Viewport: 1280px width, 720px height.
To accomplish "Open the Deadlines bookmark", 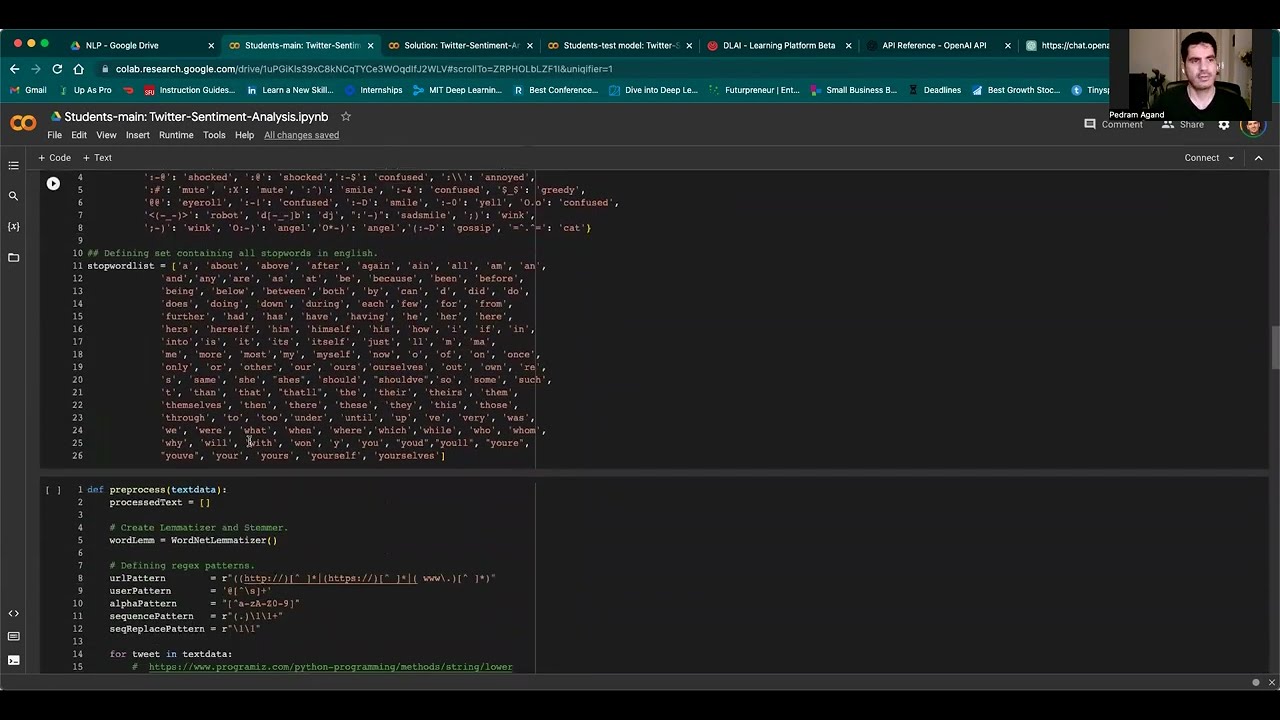I will (934, 90).
